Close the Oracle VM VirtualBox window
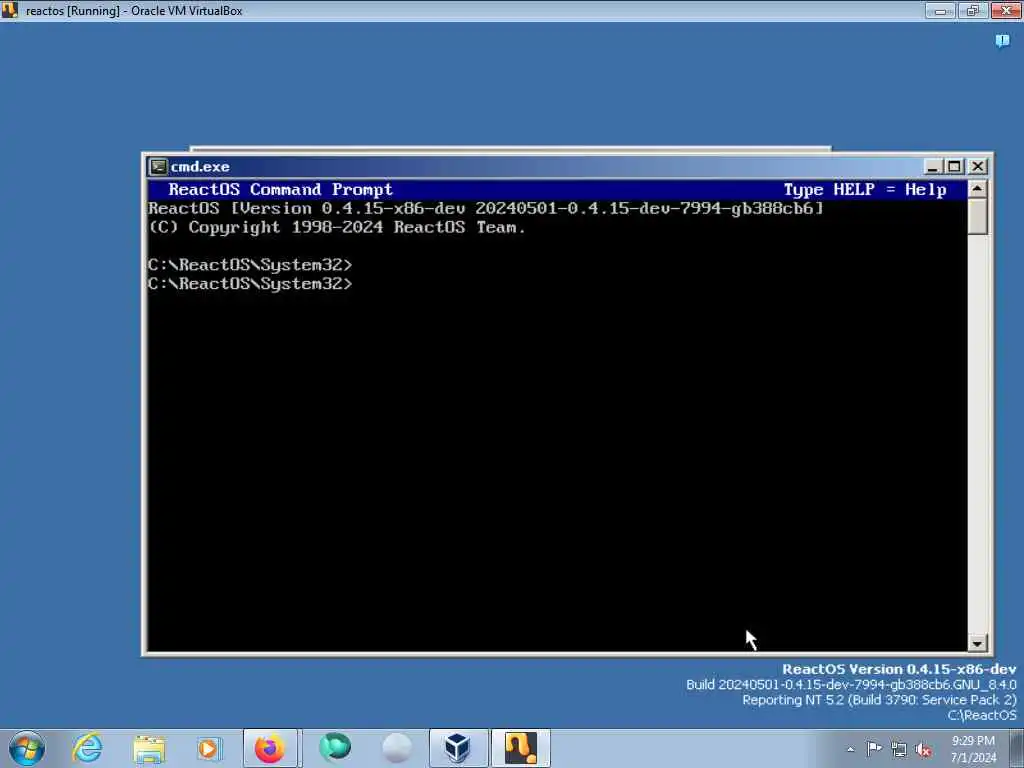 pyautogui.click(x=1006, y=10)
